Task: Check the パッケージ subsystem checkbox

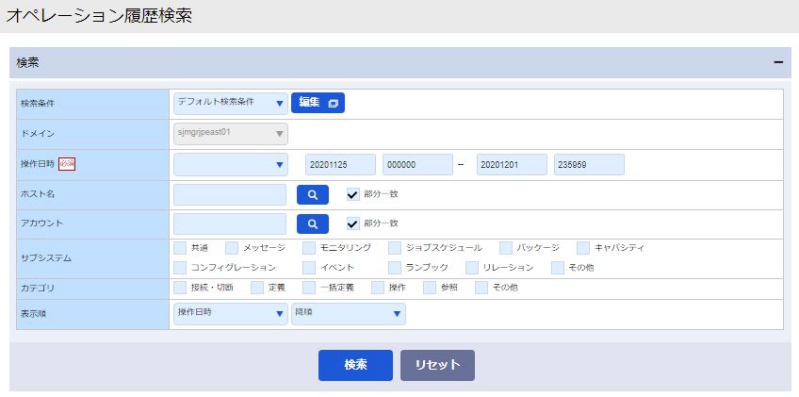Action: point(506,248)
